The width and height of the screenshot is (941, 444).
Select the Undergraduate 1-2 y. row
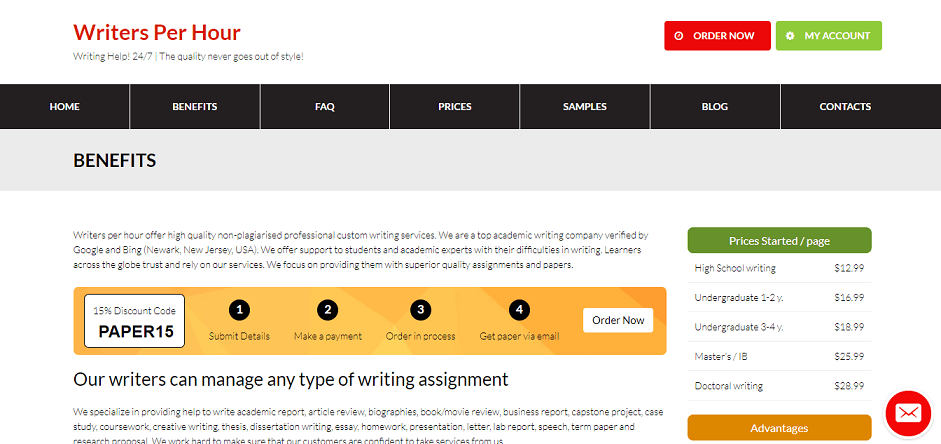tap(780, 298)
